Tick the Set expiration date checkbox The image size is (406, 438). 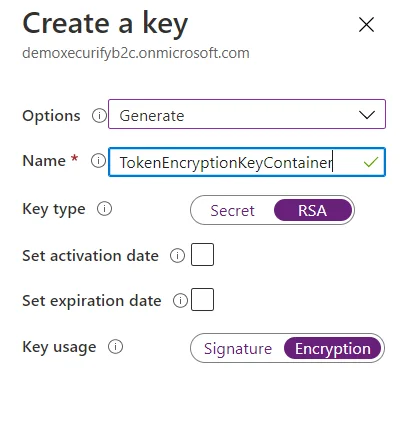[202, 300]
